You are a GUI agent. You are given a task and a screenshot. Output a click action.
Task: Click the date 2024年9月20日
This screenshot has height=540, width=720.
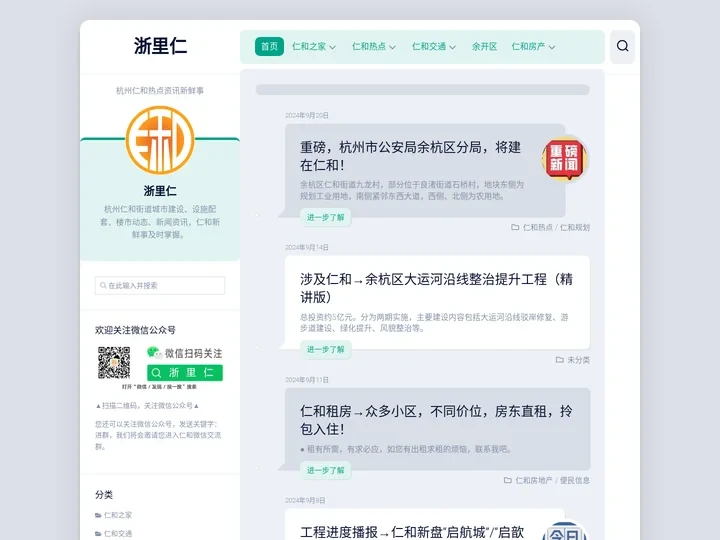coord(307,115)
